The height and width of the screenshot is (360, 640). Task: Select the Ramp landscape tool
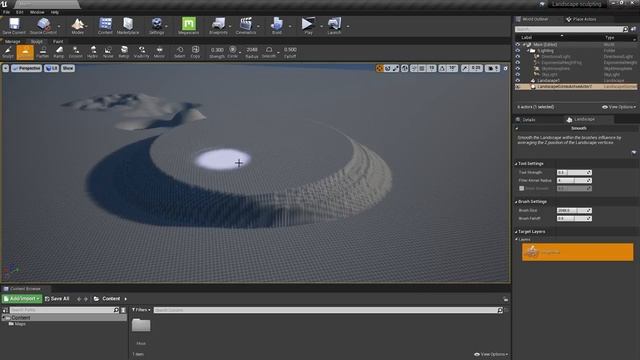click(x=59, y=52)
